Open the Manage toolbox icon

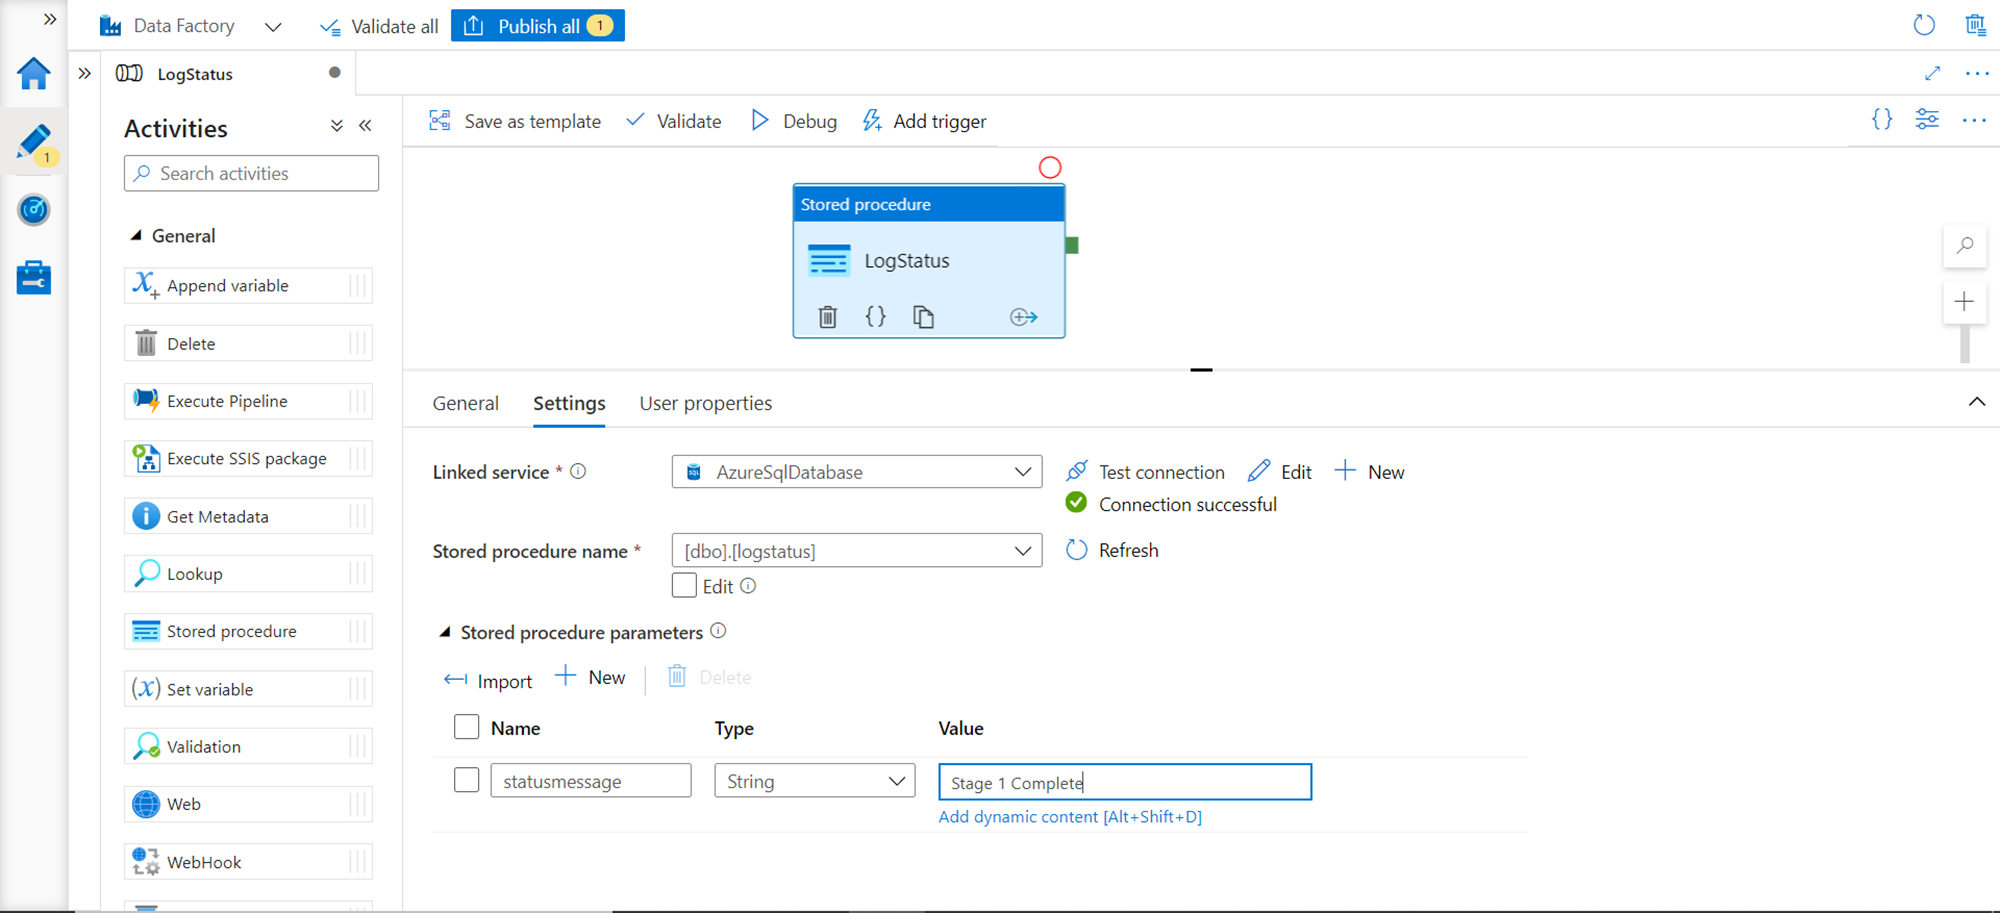pyautogui.click(x=34, y=278)
